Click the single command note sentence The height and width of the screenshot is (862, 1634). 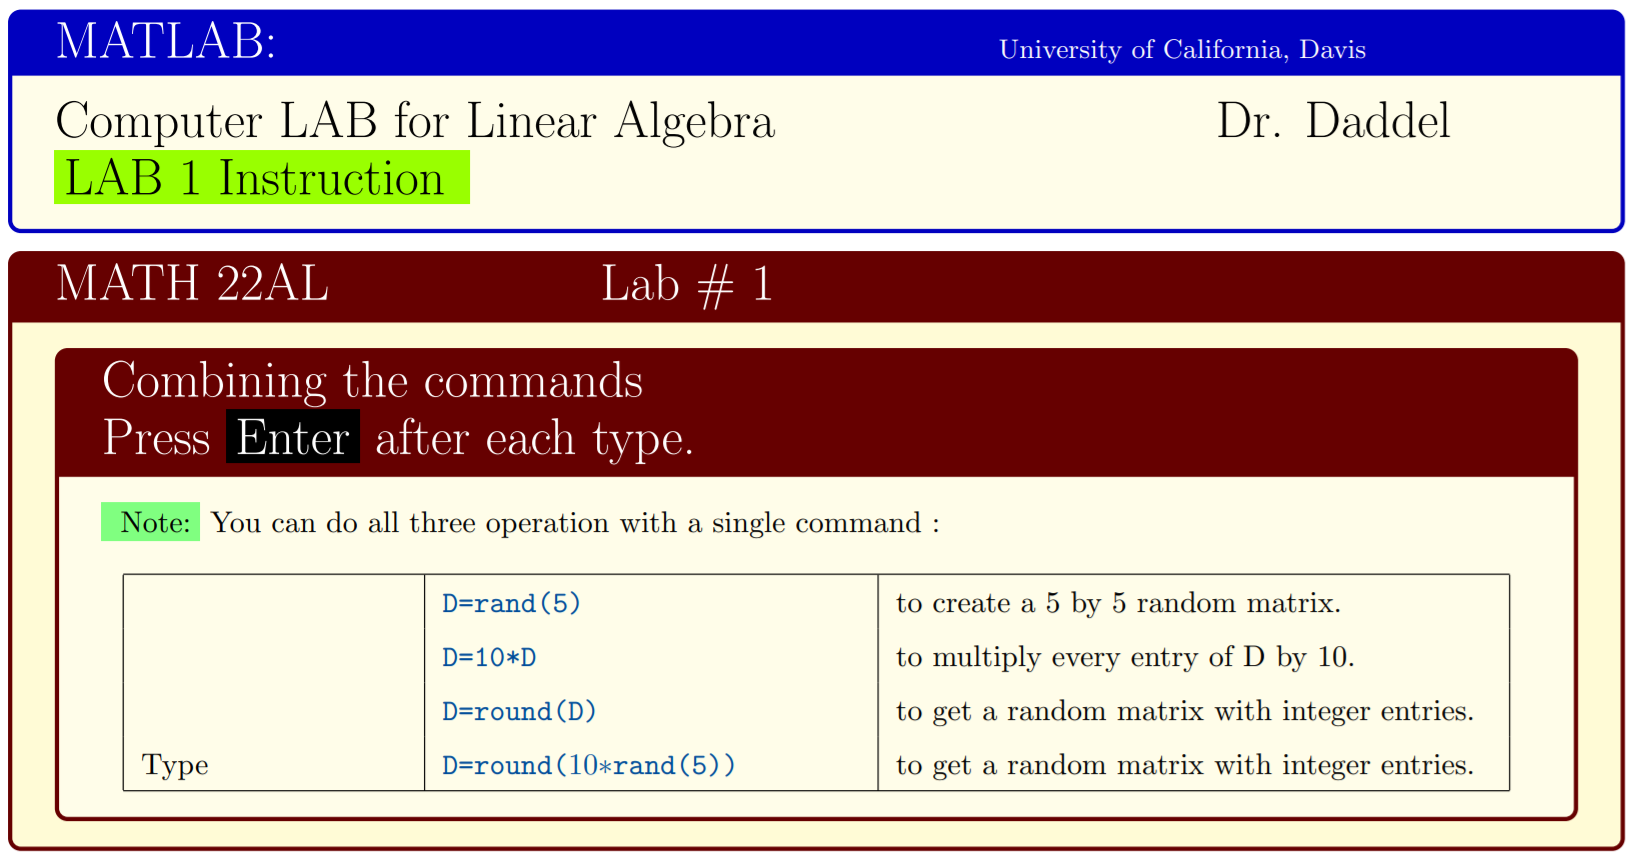pyautogui.click(x=575, y=523)
